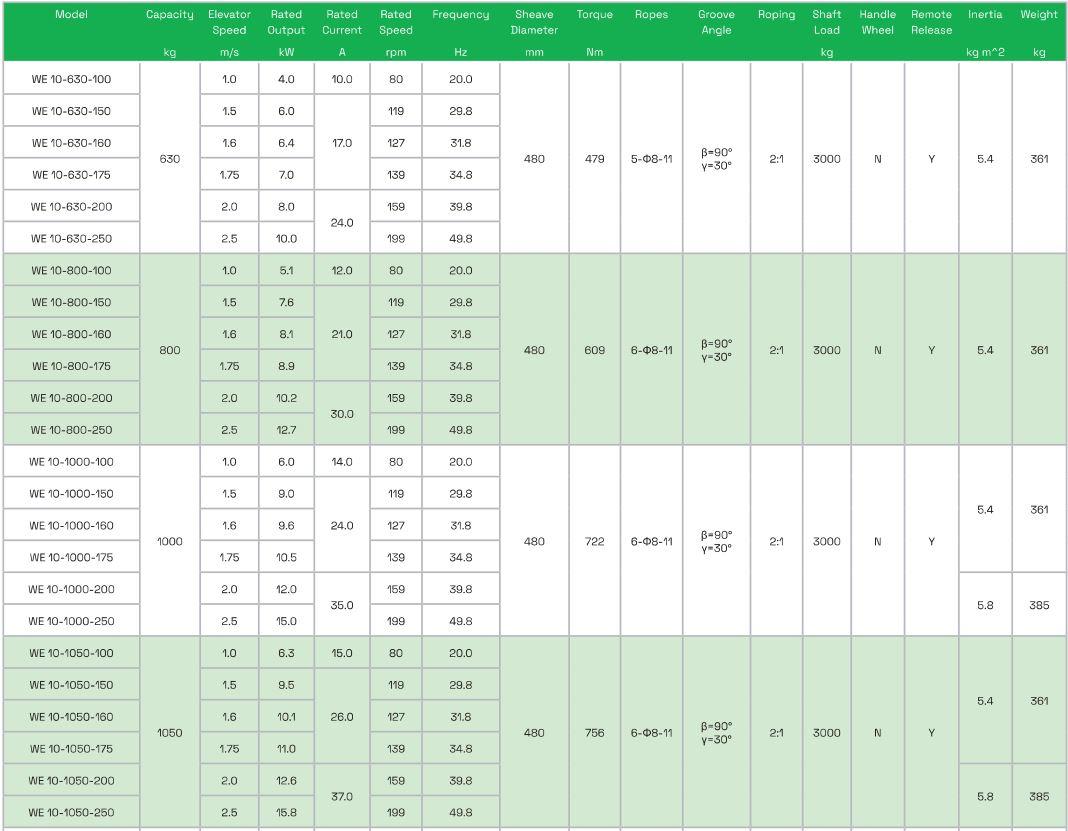Viewport: 1068px width, 831px height.
Task: Click the Weight column header
Action: 1039,14
